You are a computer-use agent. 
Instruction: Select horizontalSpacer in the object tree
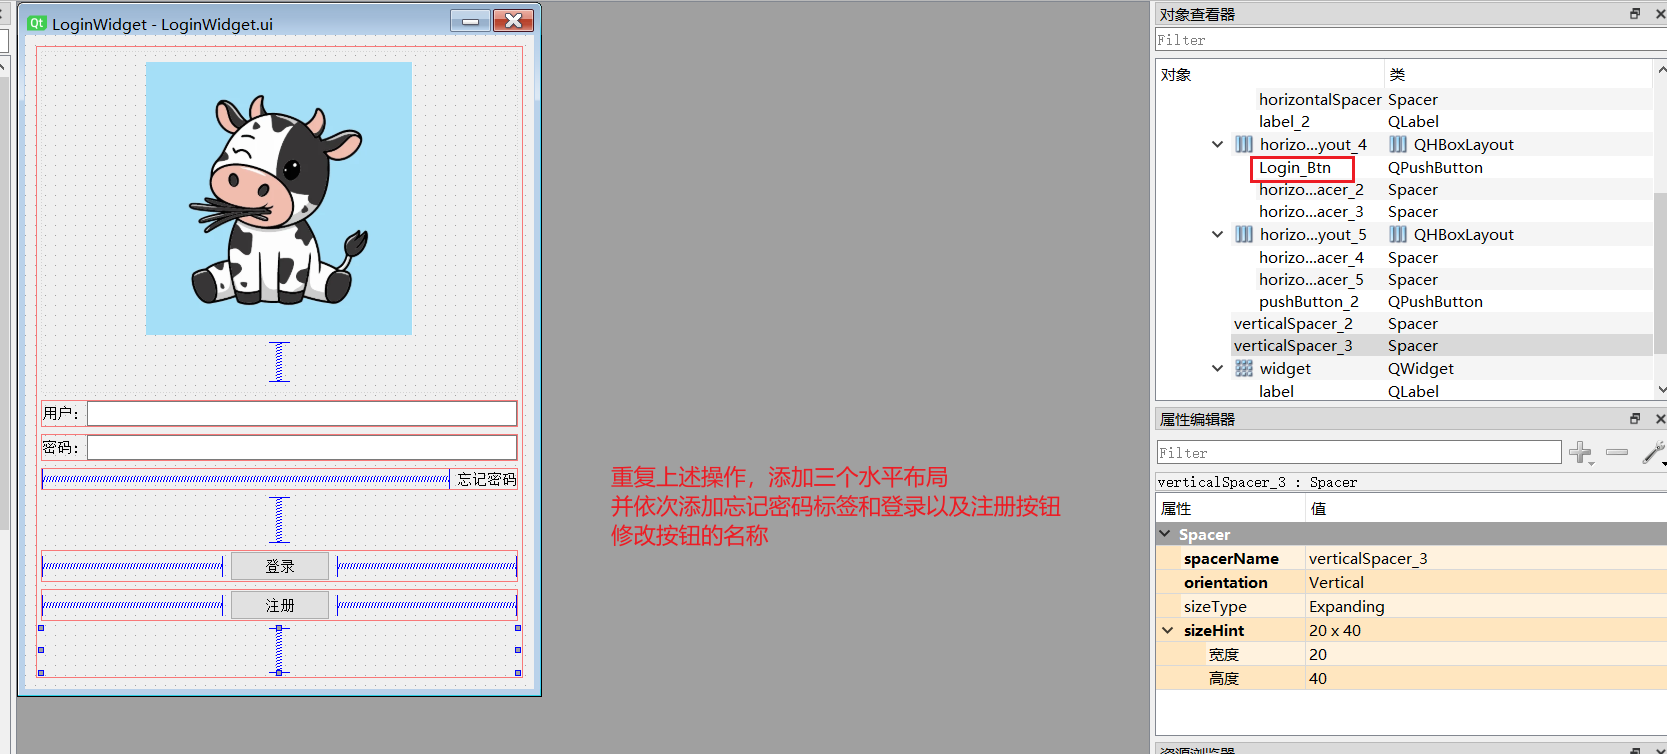click(x=1320, y=100)
